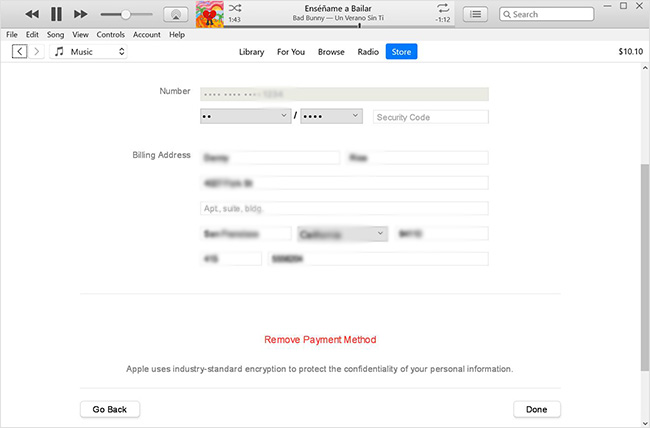Switch to the For You tab
The image size is (650, 428).
[291, 52]
